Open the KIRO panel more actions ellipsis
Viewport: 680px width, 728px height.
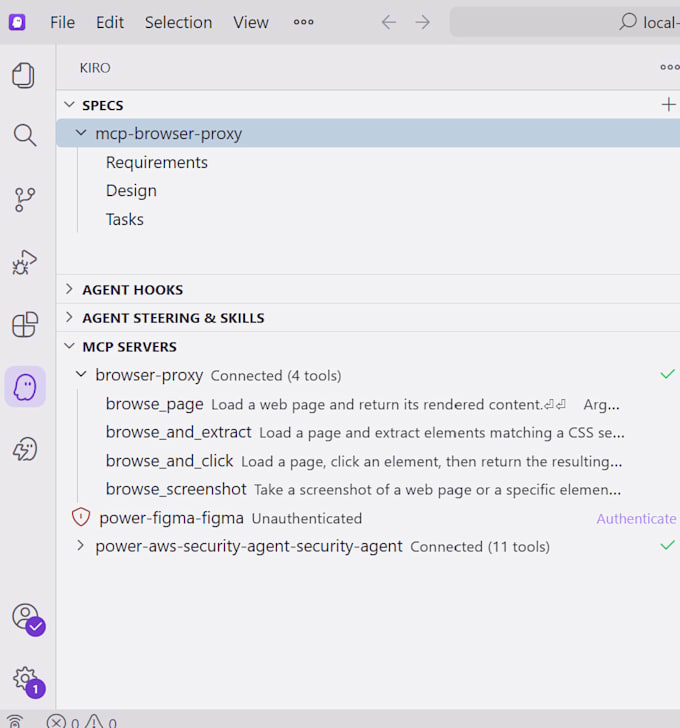coord(669,67)
